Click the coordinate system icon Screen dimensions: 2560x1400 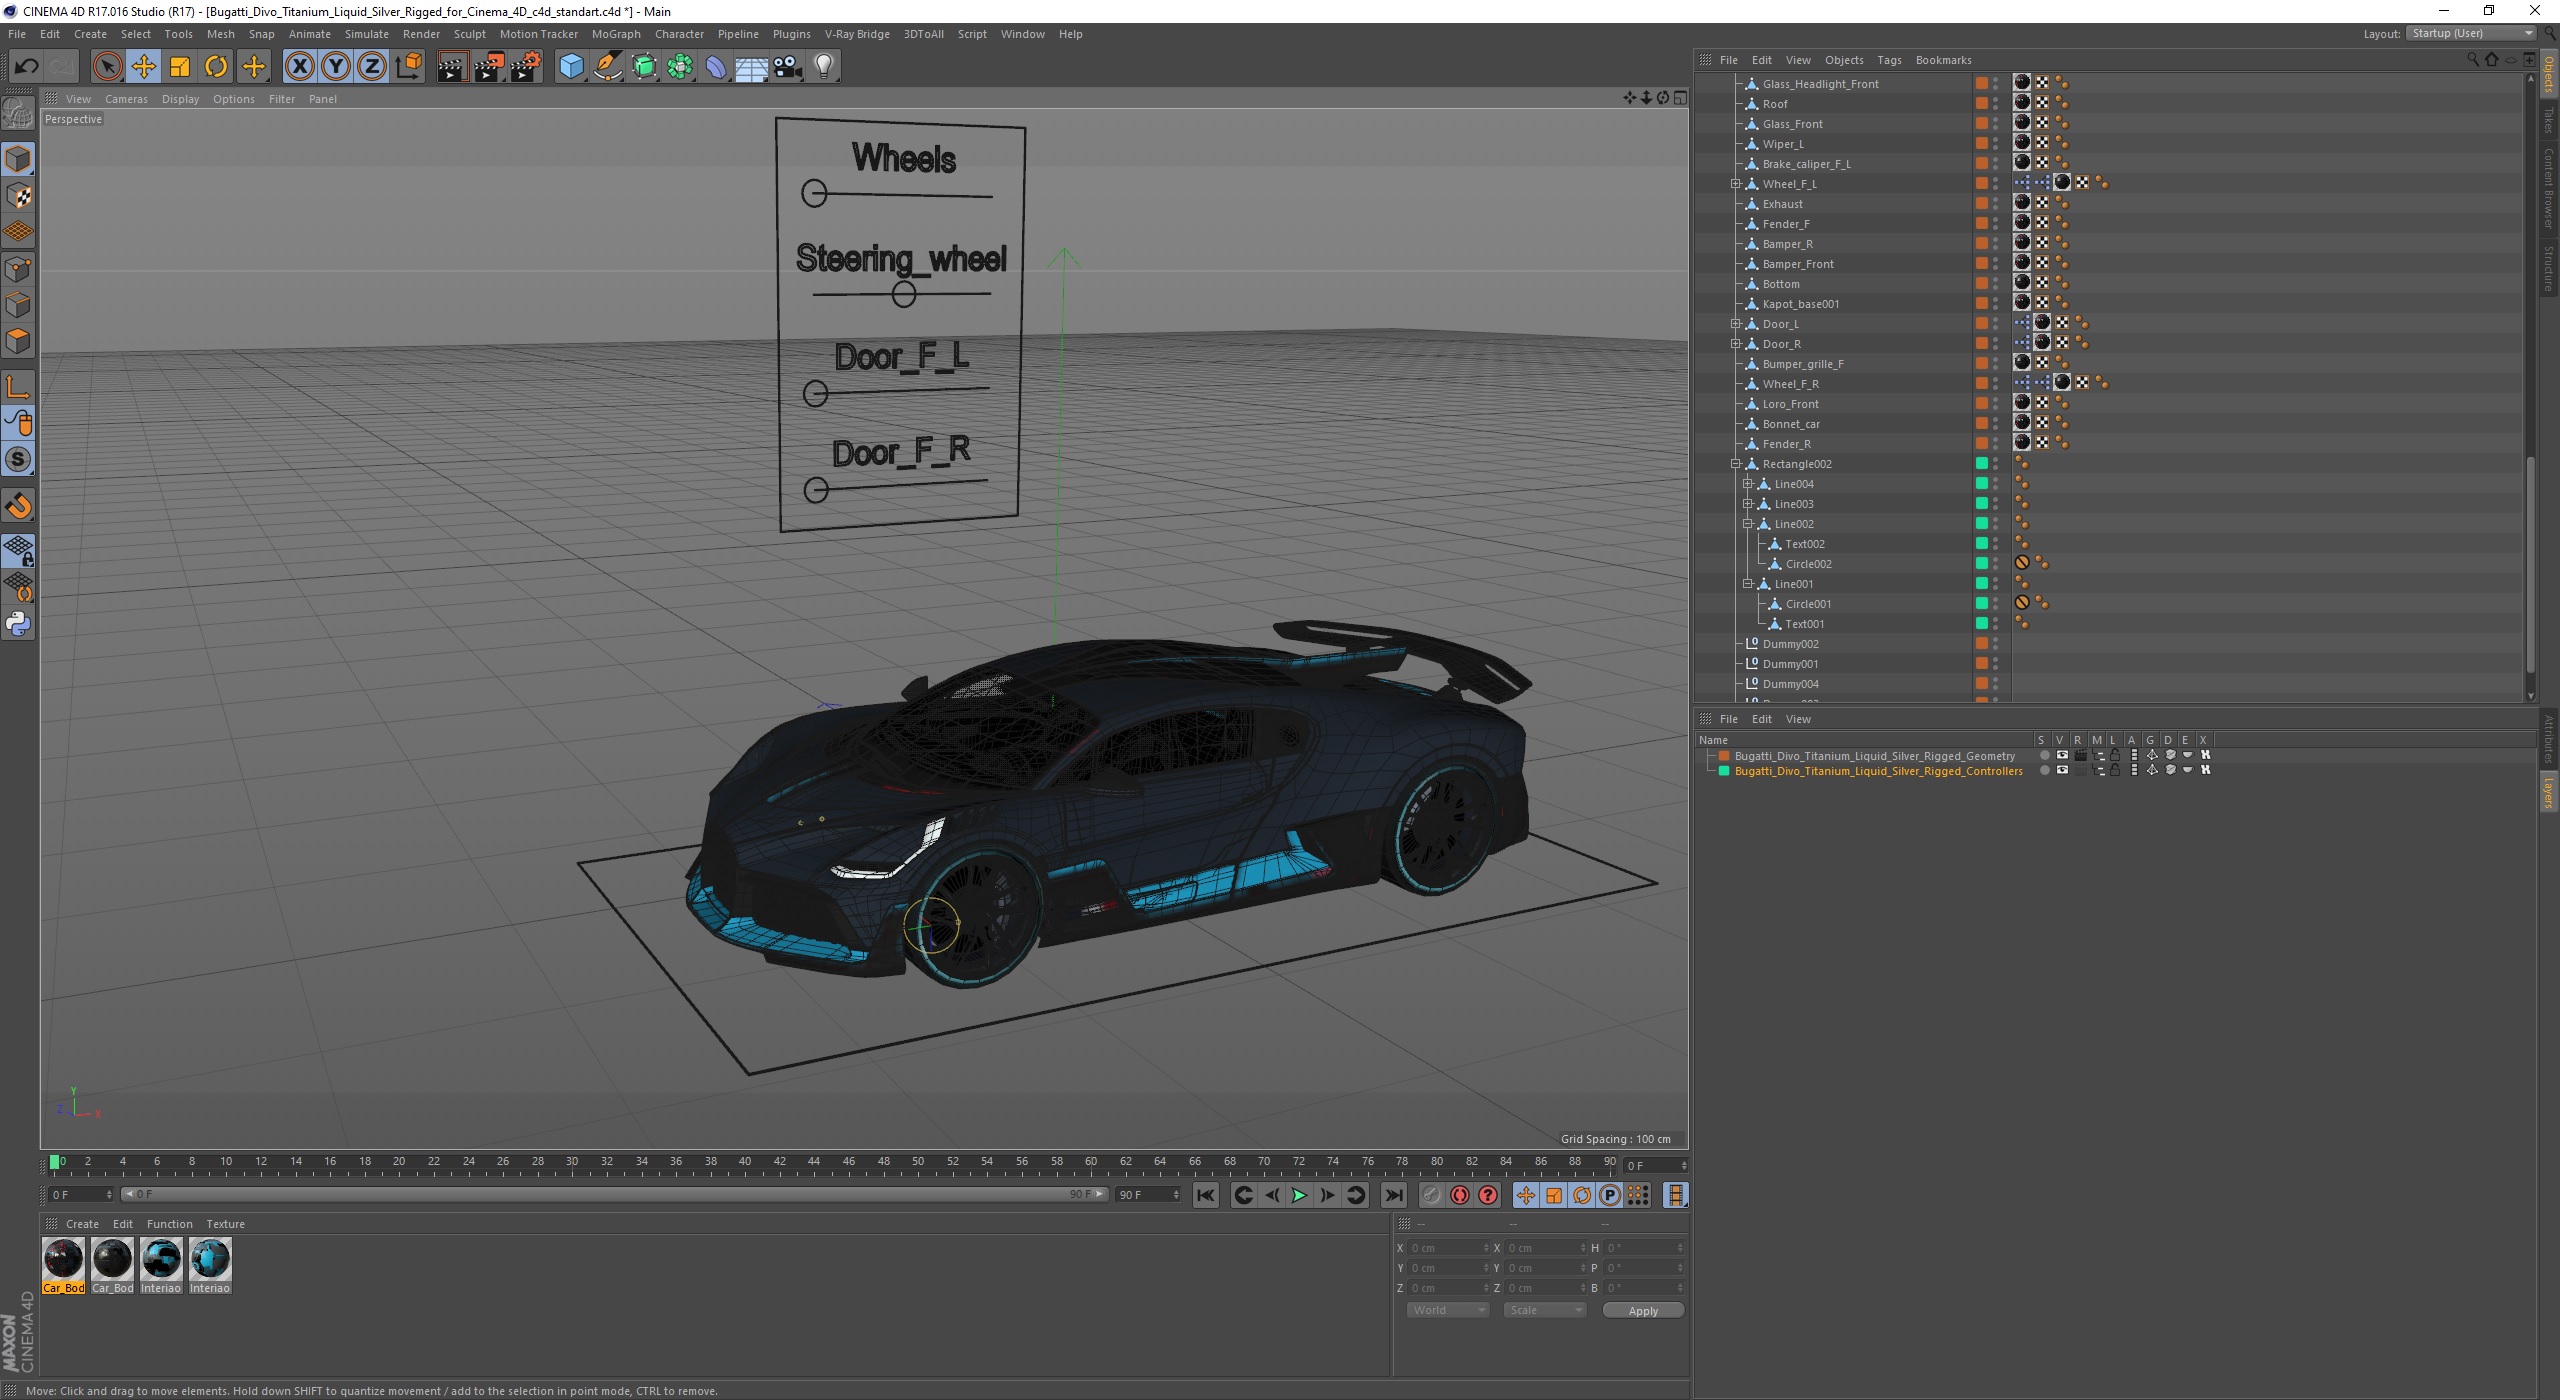pos(408,67)
